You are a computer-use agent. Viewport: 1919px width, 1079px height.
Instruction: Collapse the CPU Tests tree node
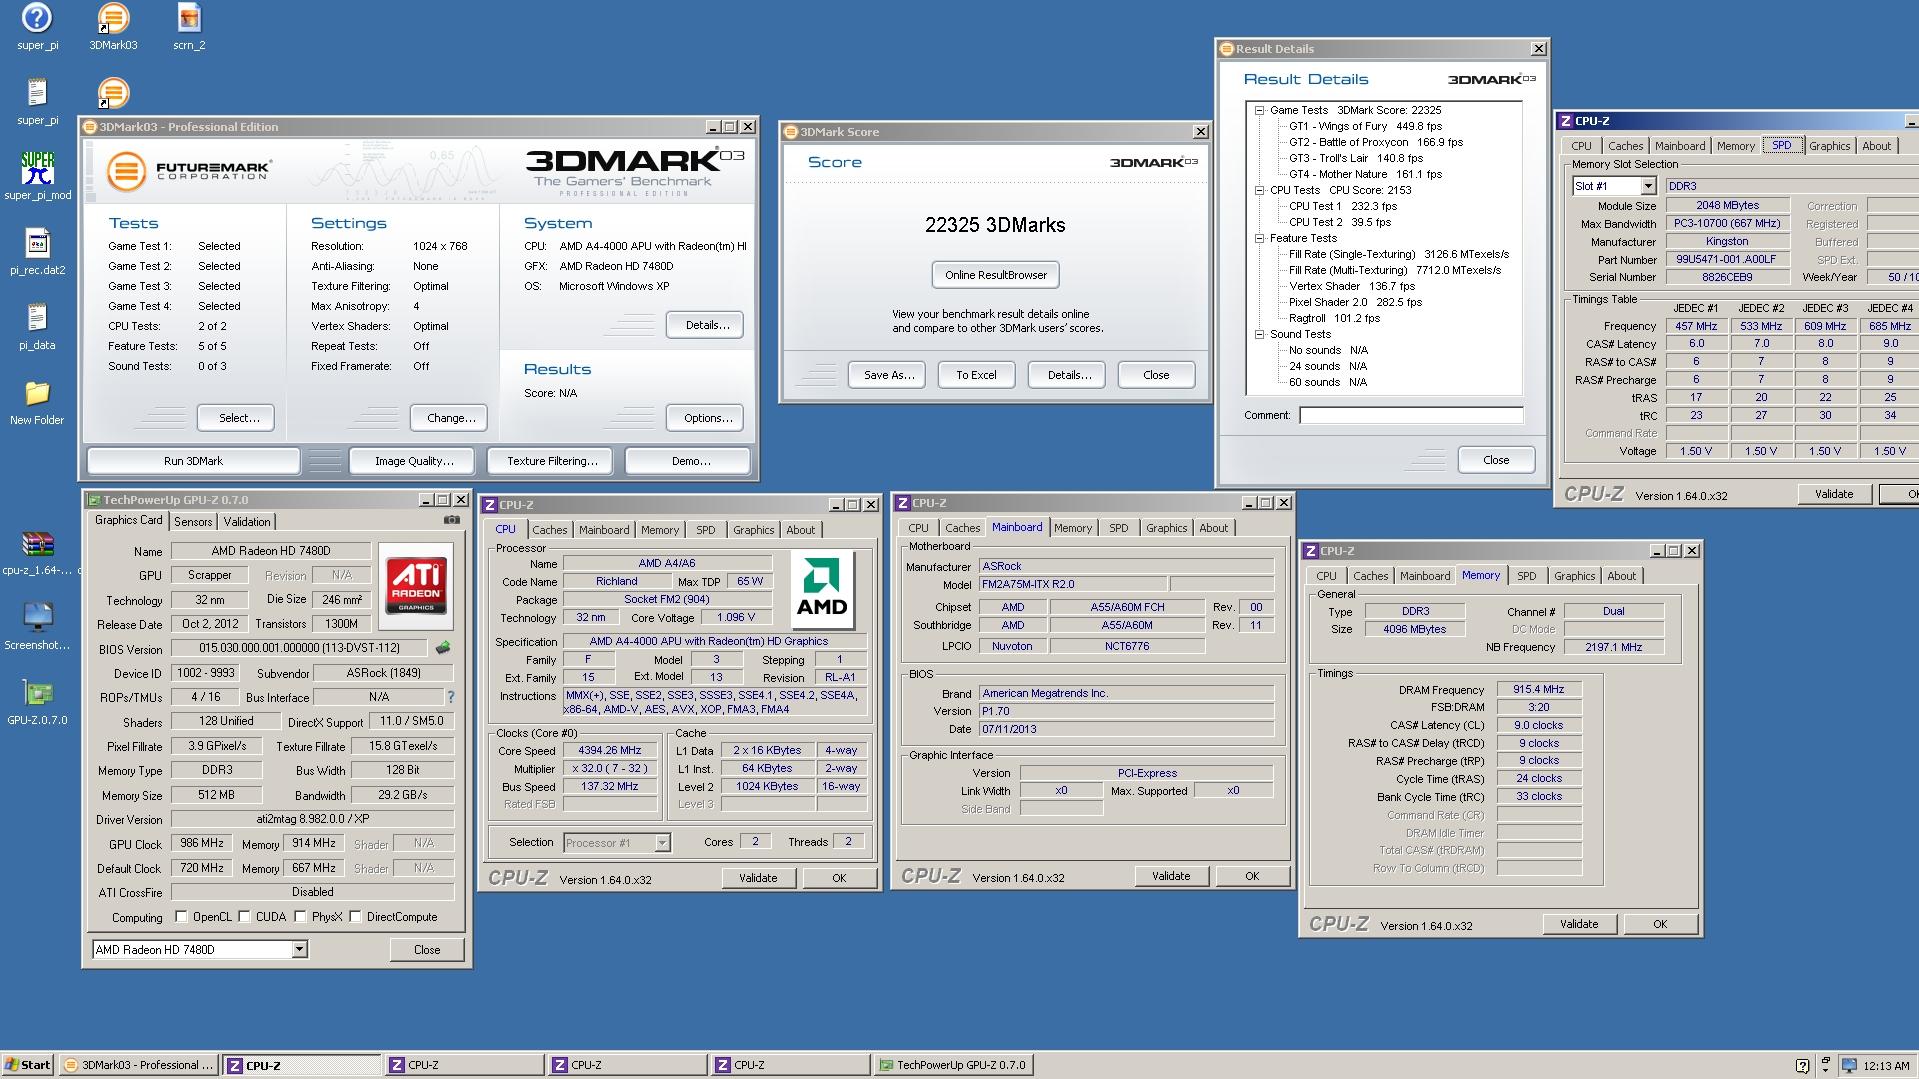click(1260, 190)
